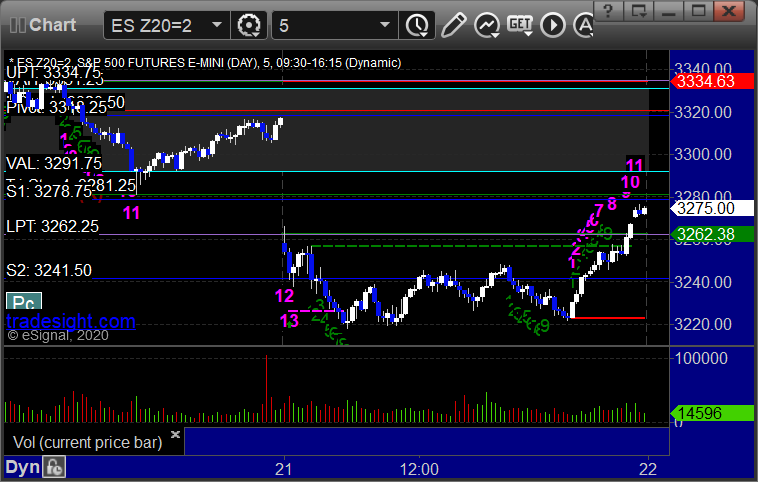This screenshot has width=758, height=482.
Task: Toggle the fc lock icon next to Dyn
Action: pos(54,467)
